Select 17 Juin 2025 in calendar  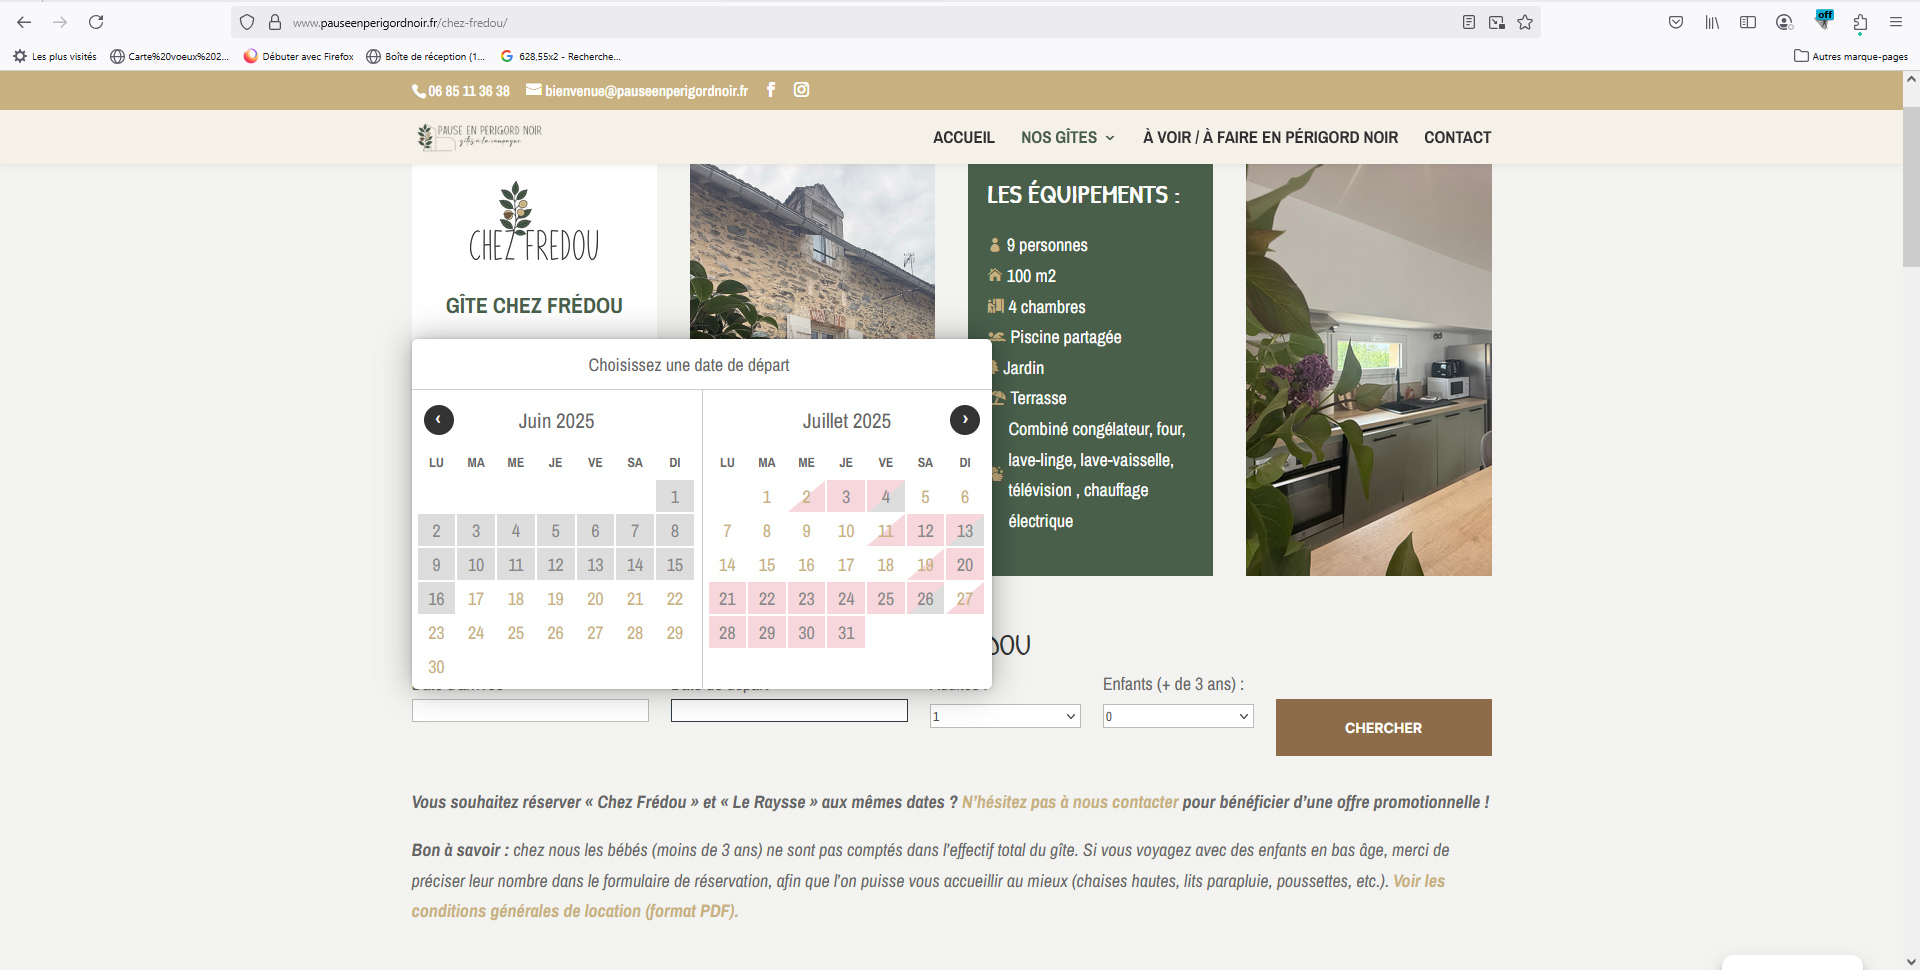[x=476, y=599]
